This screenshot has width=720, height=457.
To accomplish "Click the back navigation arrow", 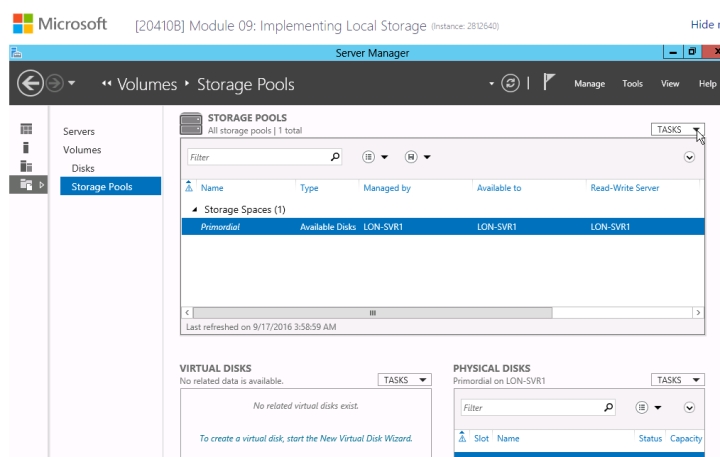I will coord(31,84).
